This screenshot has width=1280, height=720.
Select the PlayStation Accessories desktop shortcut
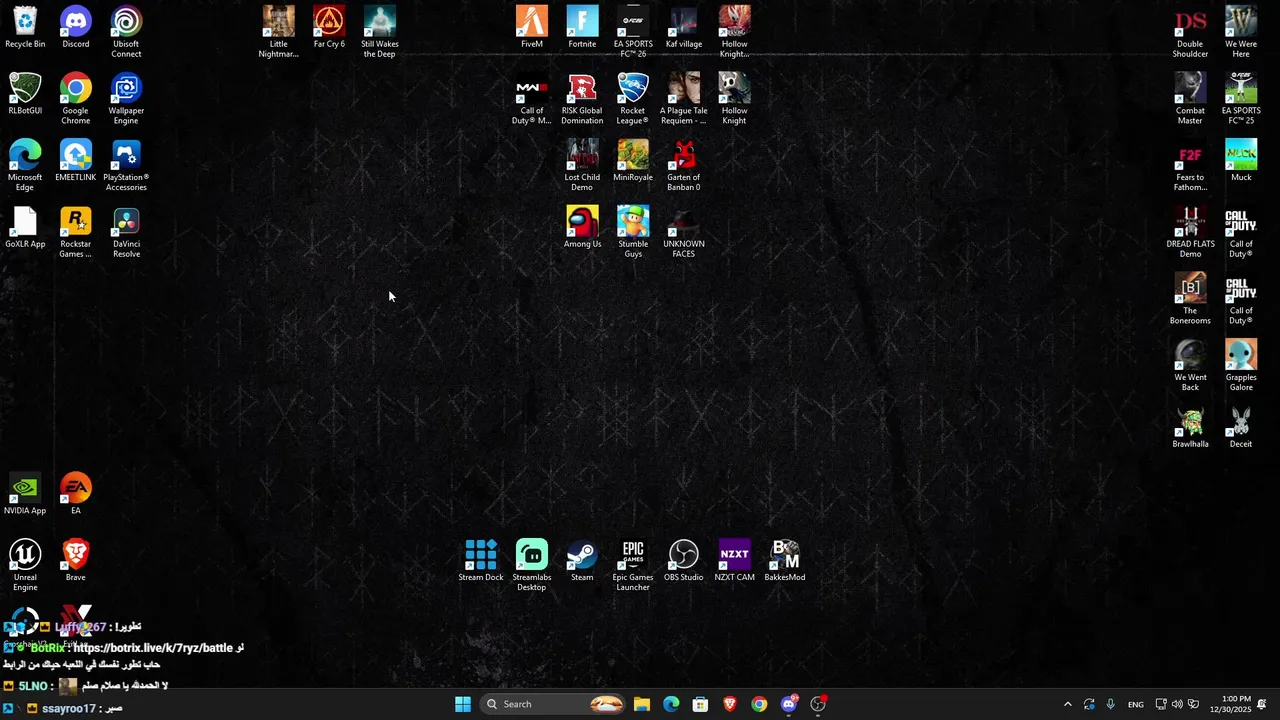(x=126, y=166)
